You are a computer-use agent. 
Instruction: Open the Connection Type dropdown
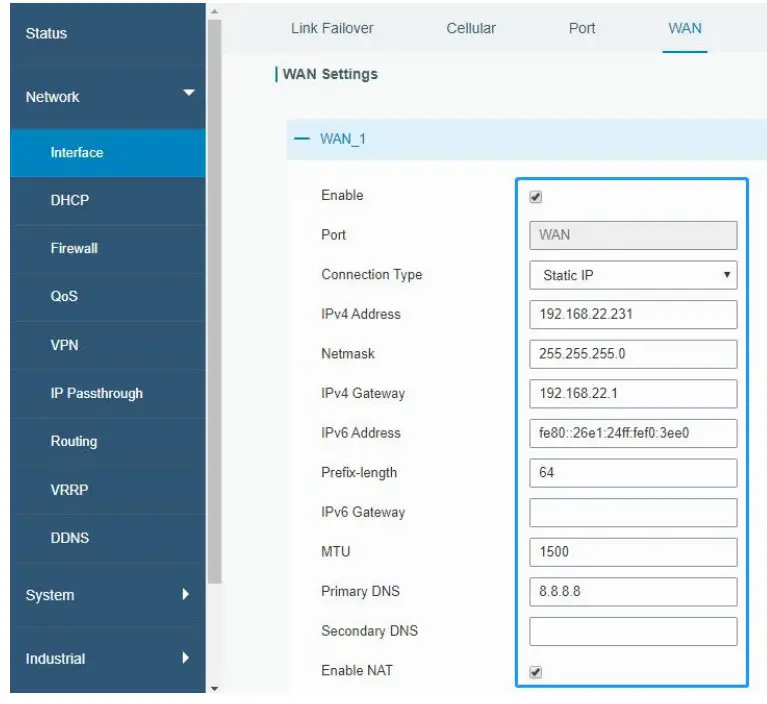[633, 275]
